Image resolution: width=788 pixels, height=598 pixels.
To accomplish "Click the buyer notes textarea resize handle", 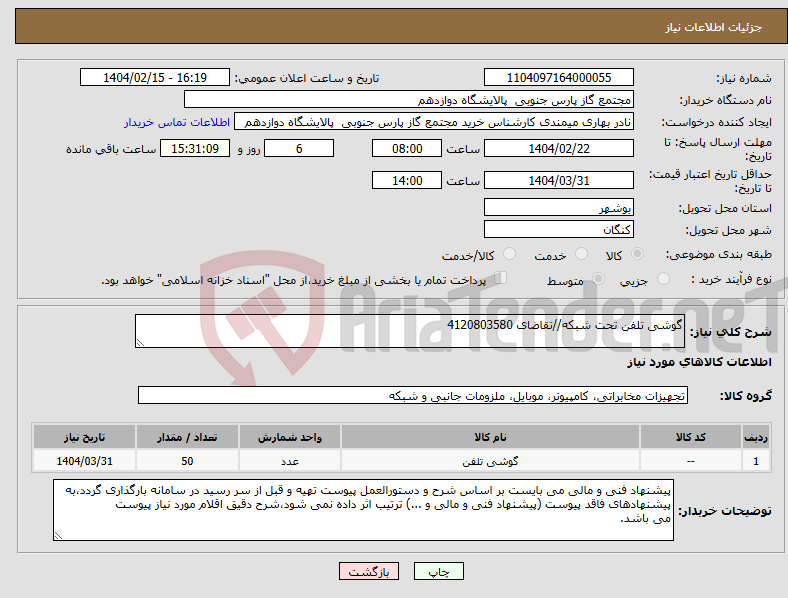I will pyautogui.click(x=58, y=536).
